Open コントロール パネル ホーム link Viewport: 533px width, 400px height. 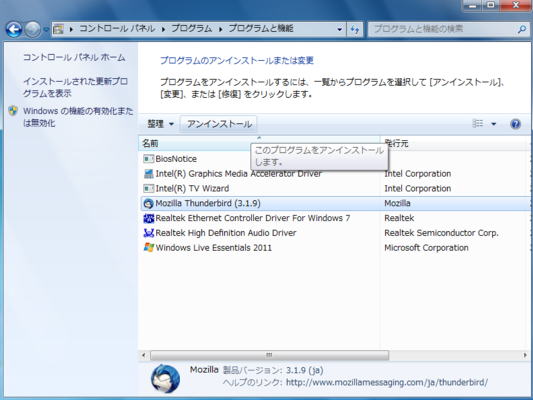(74, 57)
